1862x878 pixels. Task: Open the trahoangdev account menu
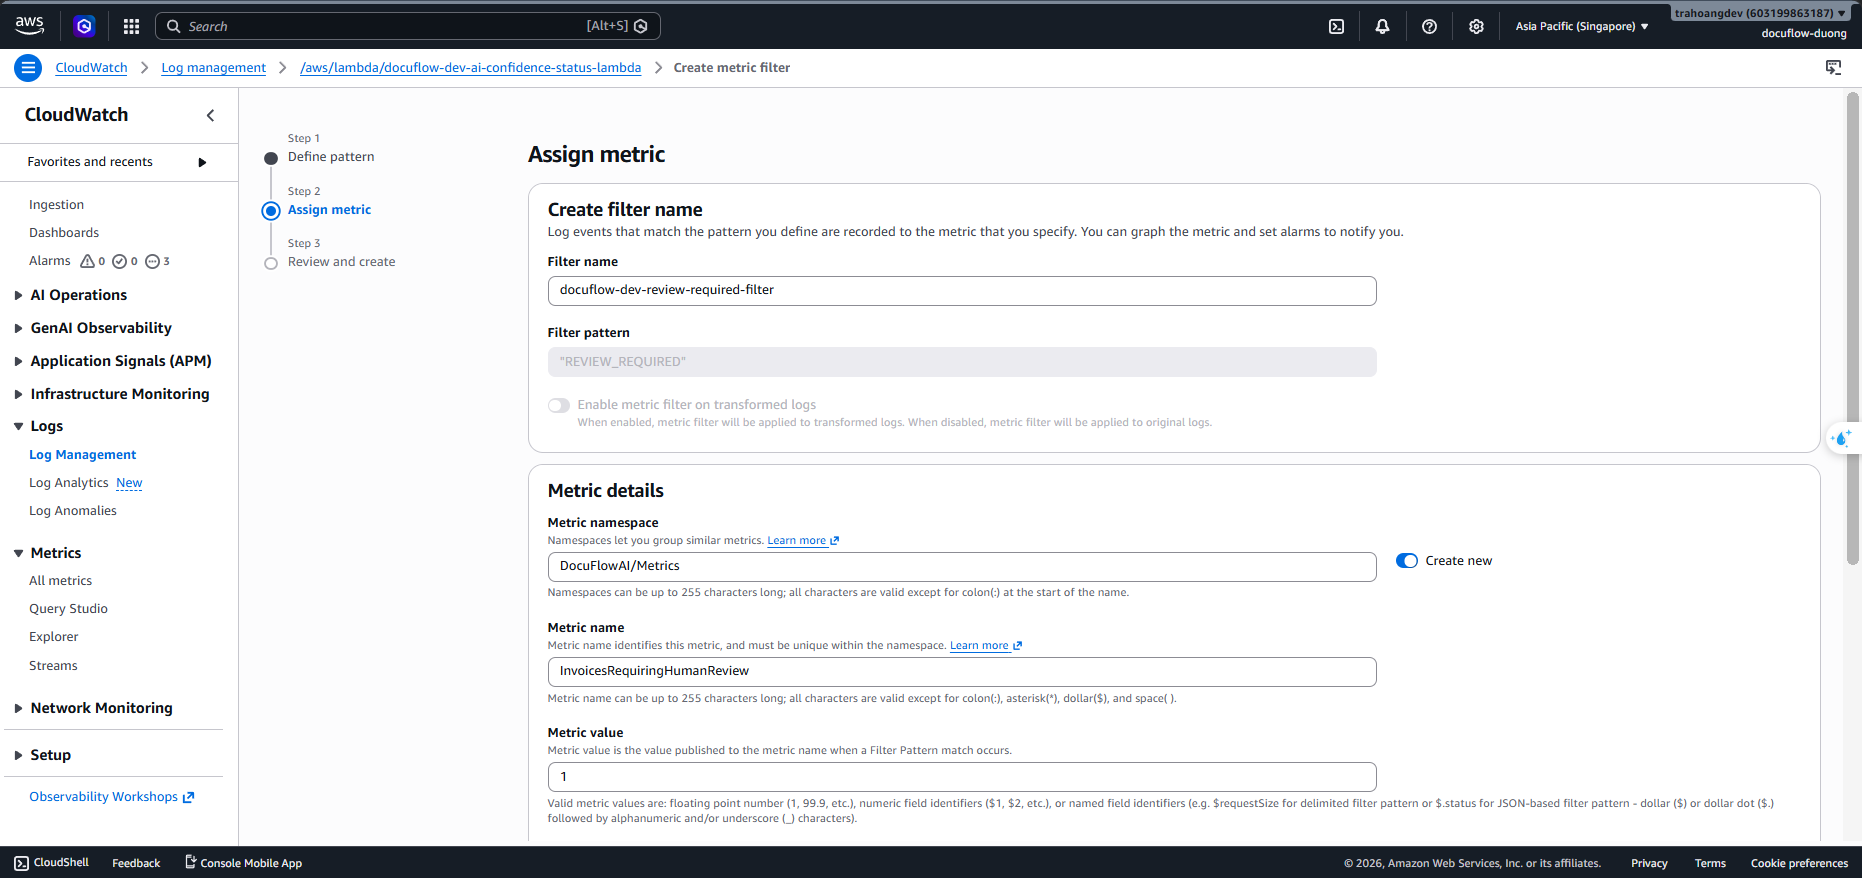[x=1760, y=13]
